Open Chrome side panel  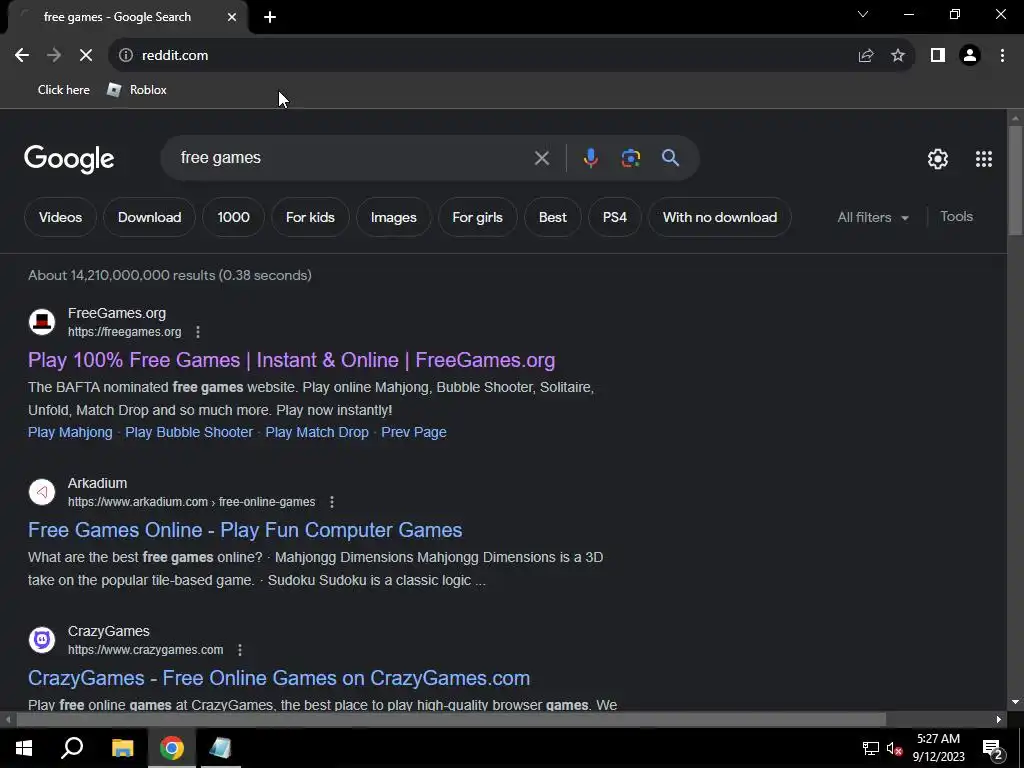[938, 56]
